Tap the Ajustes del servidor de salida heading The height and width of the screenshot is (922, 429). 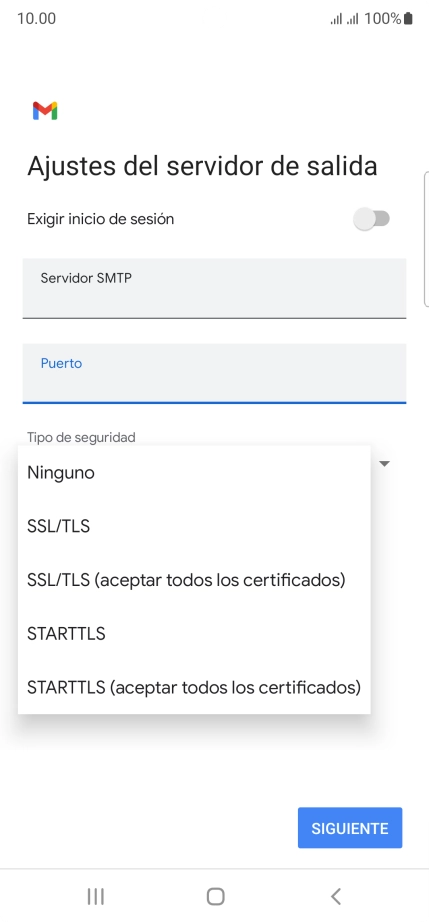click(x=202, y=166)
